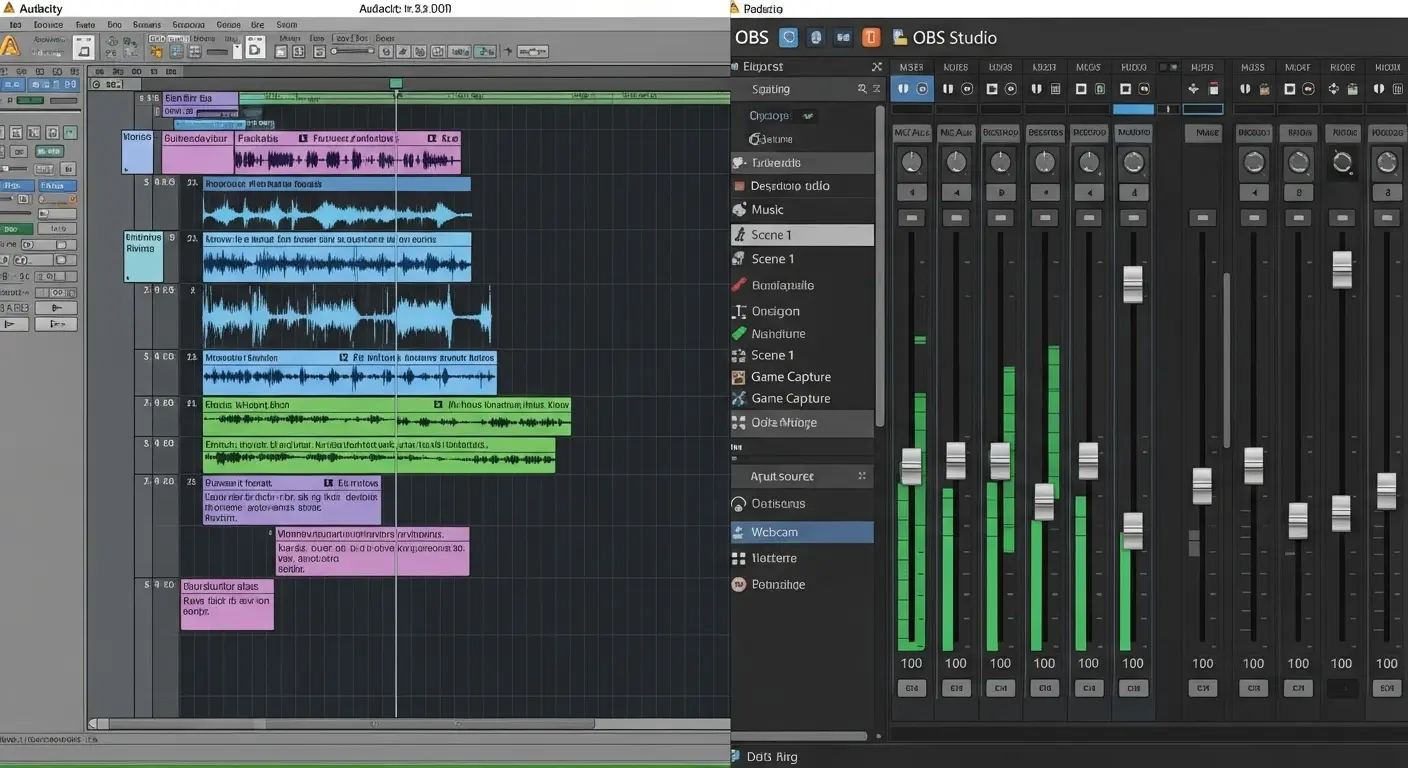Click the horizontal scrollbar below Audacity tracks

point(350,723)
